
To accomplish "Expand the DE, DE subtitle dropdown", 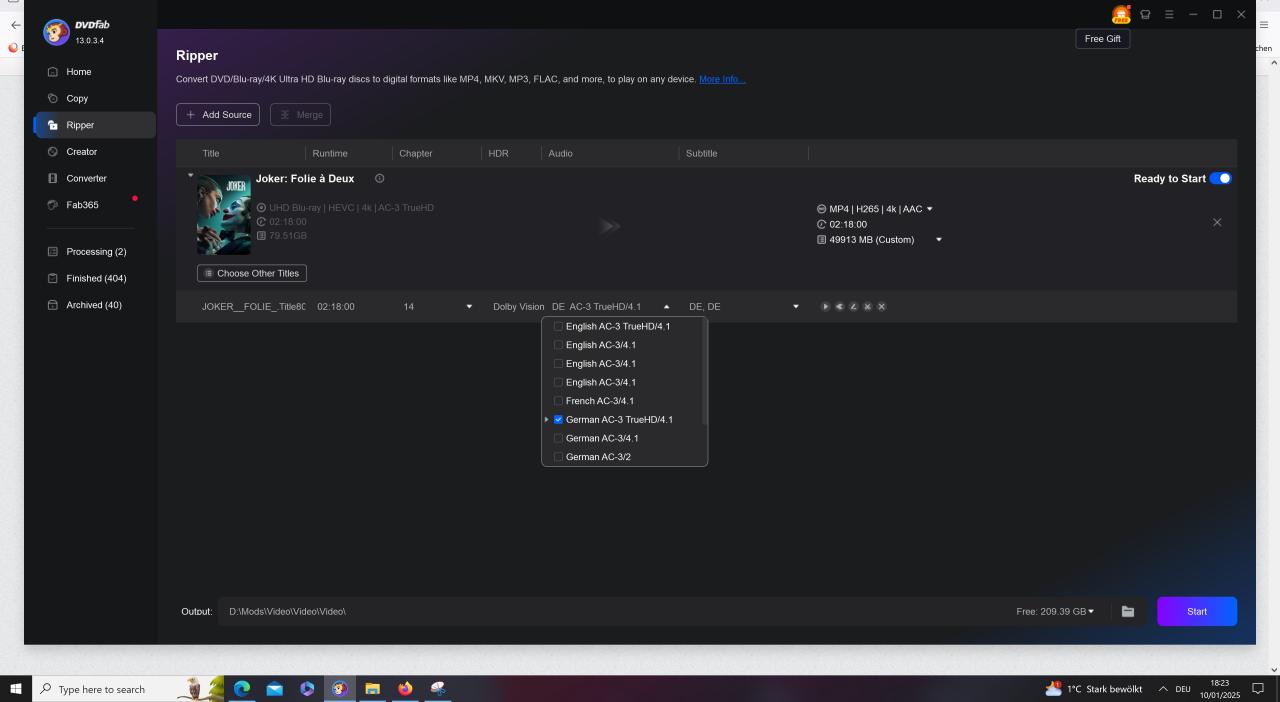I will coord(795,307).
